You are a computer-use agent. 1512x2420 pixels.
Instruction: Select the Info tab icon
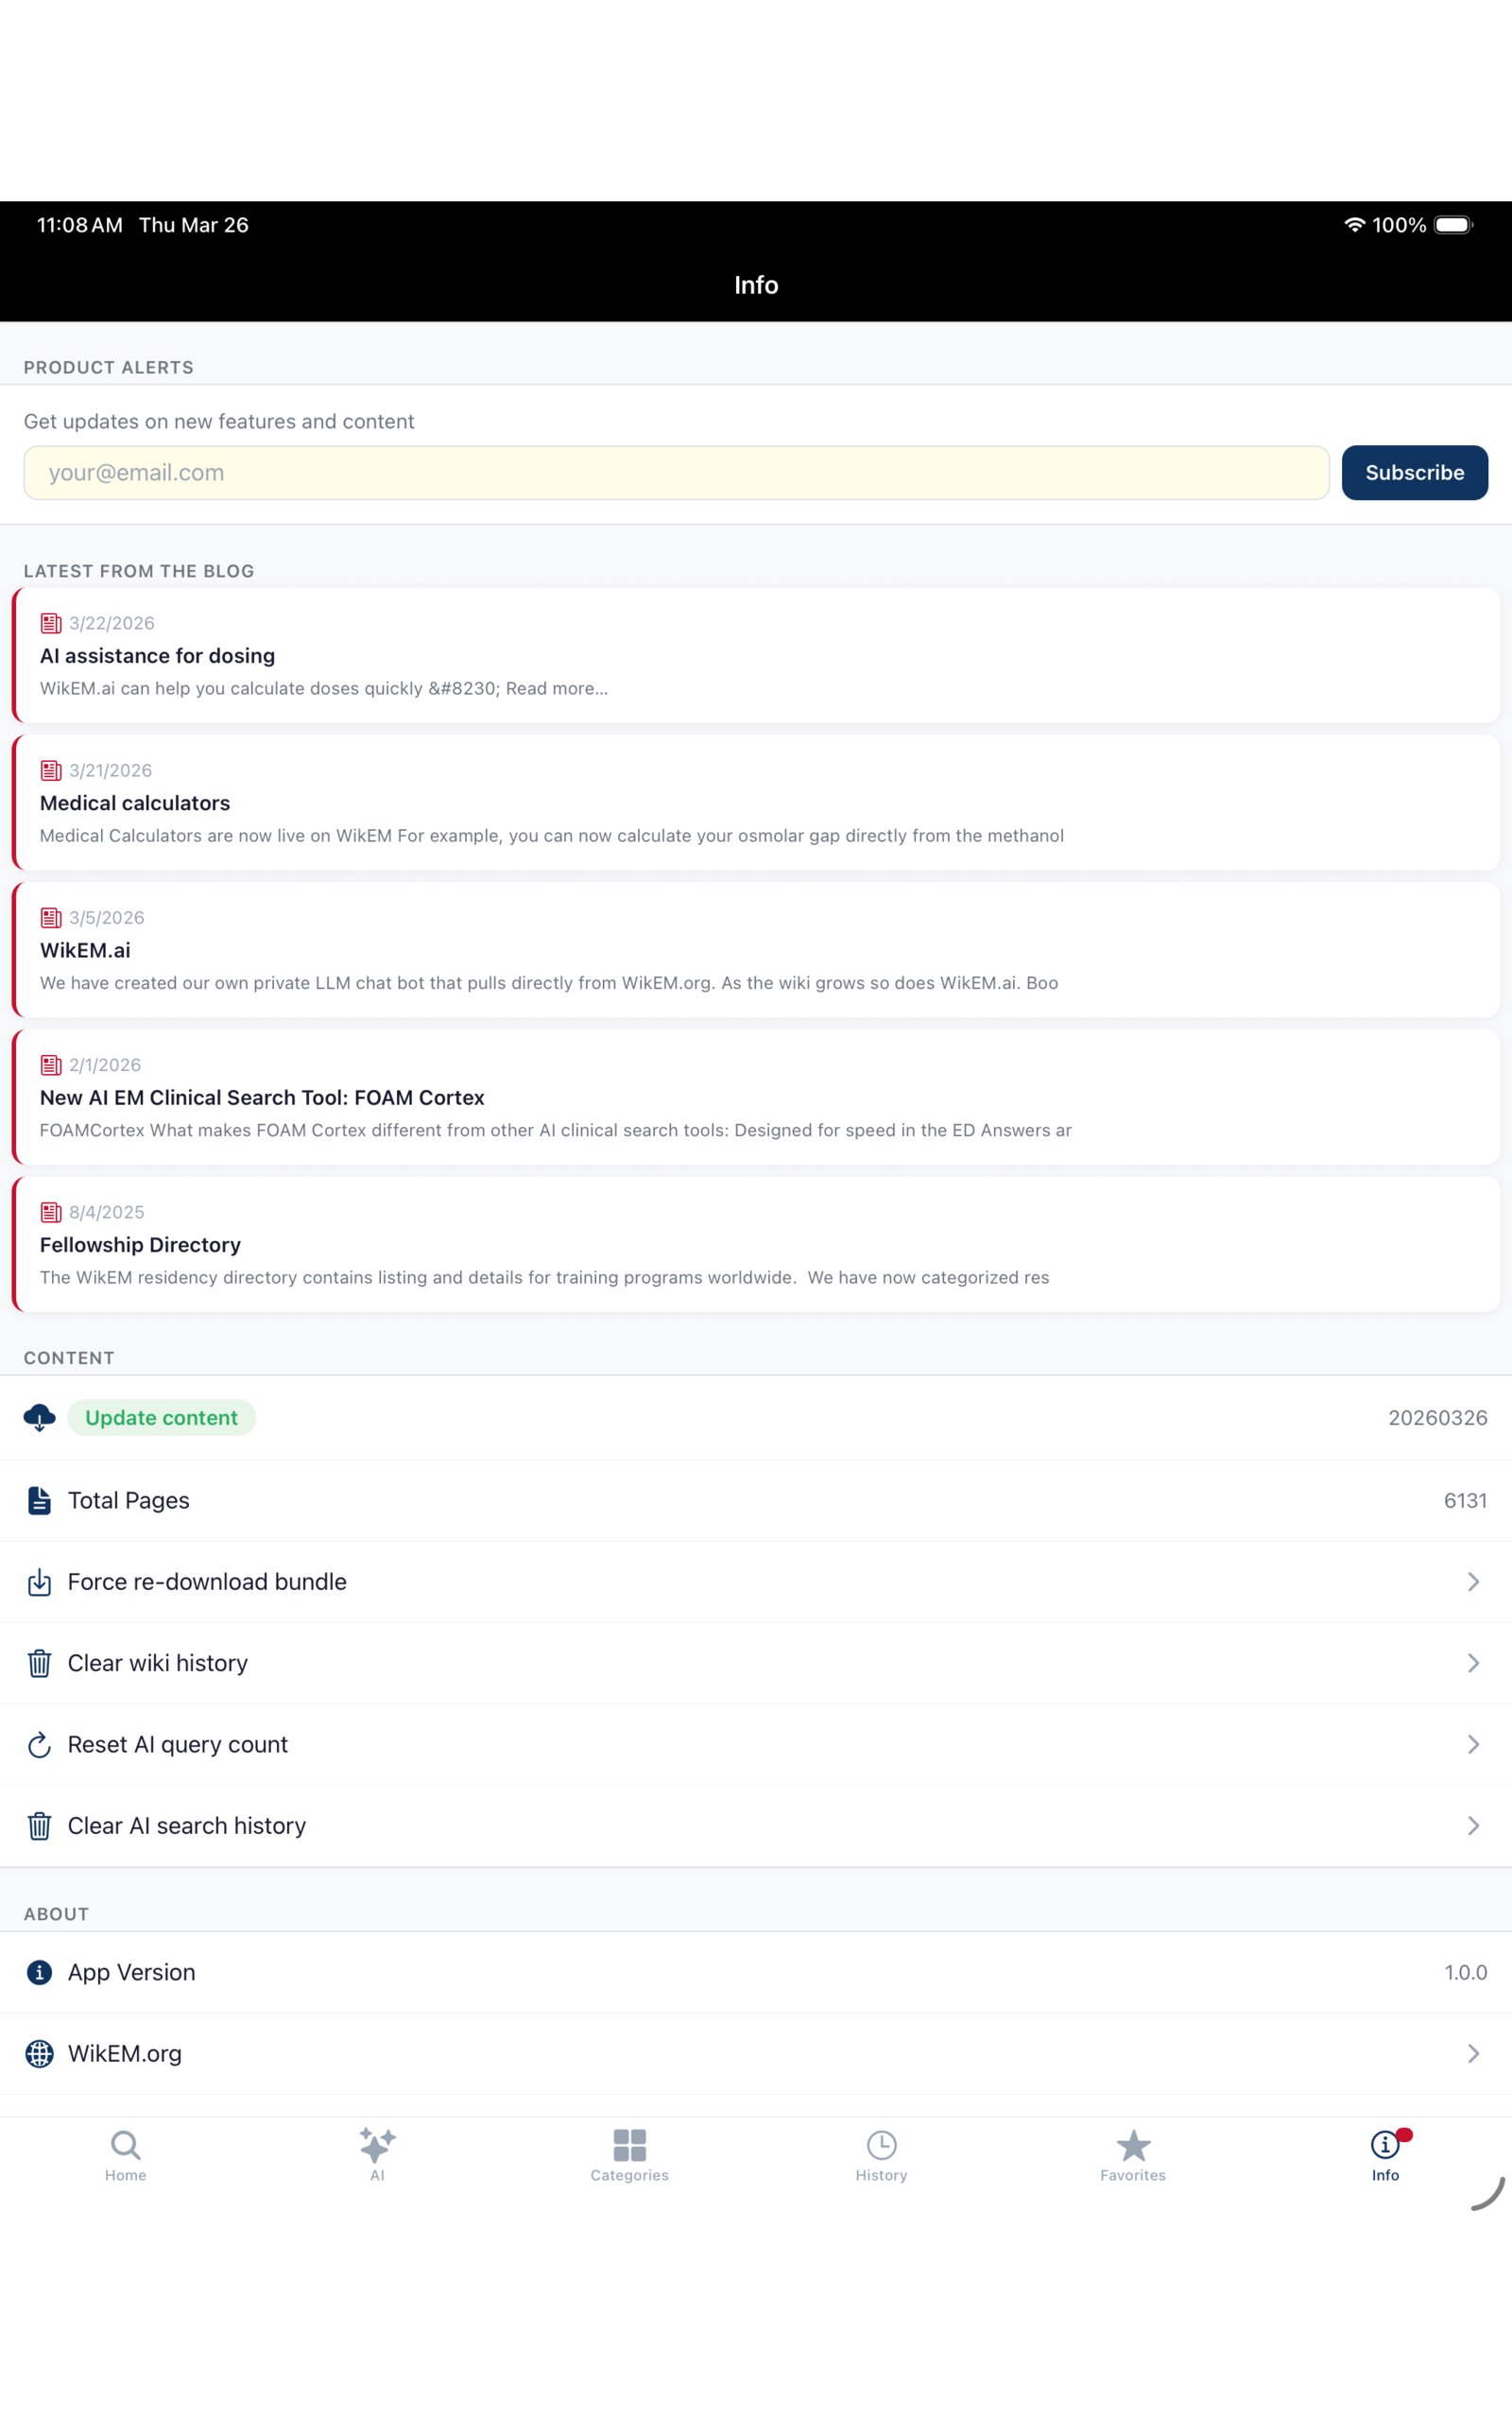tap(1385, 2145)
